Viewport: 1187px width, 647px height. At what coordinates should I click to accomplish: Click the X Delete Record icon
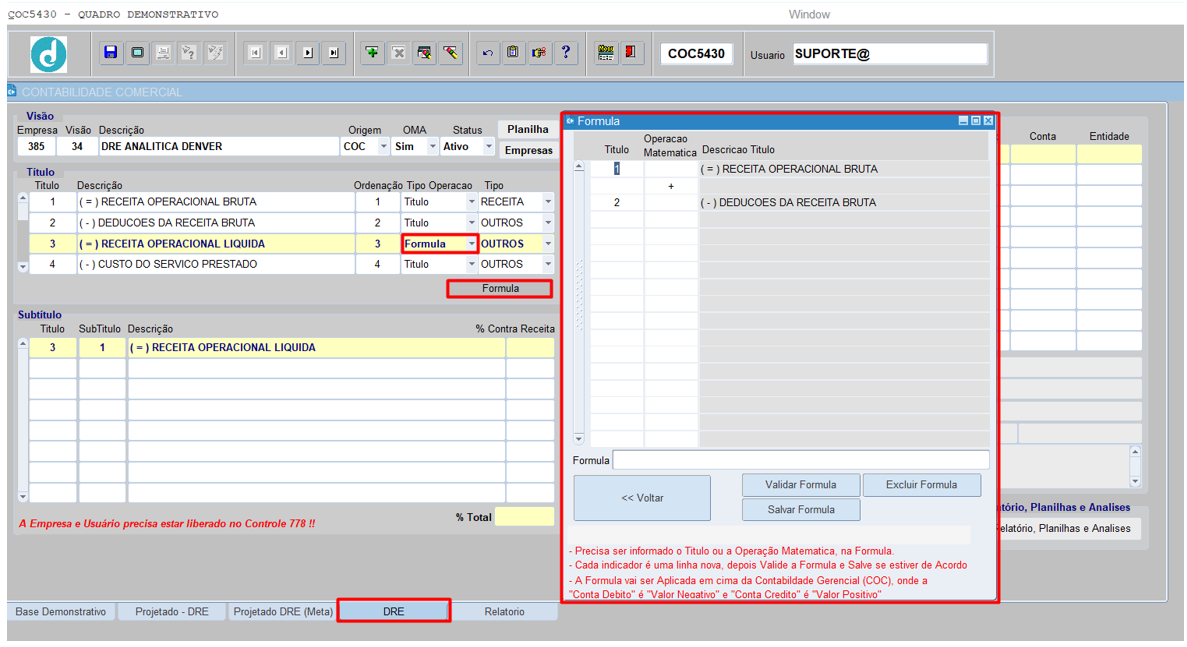[x=398, y=52]
